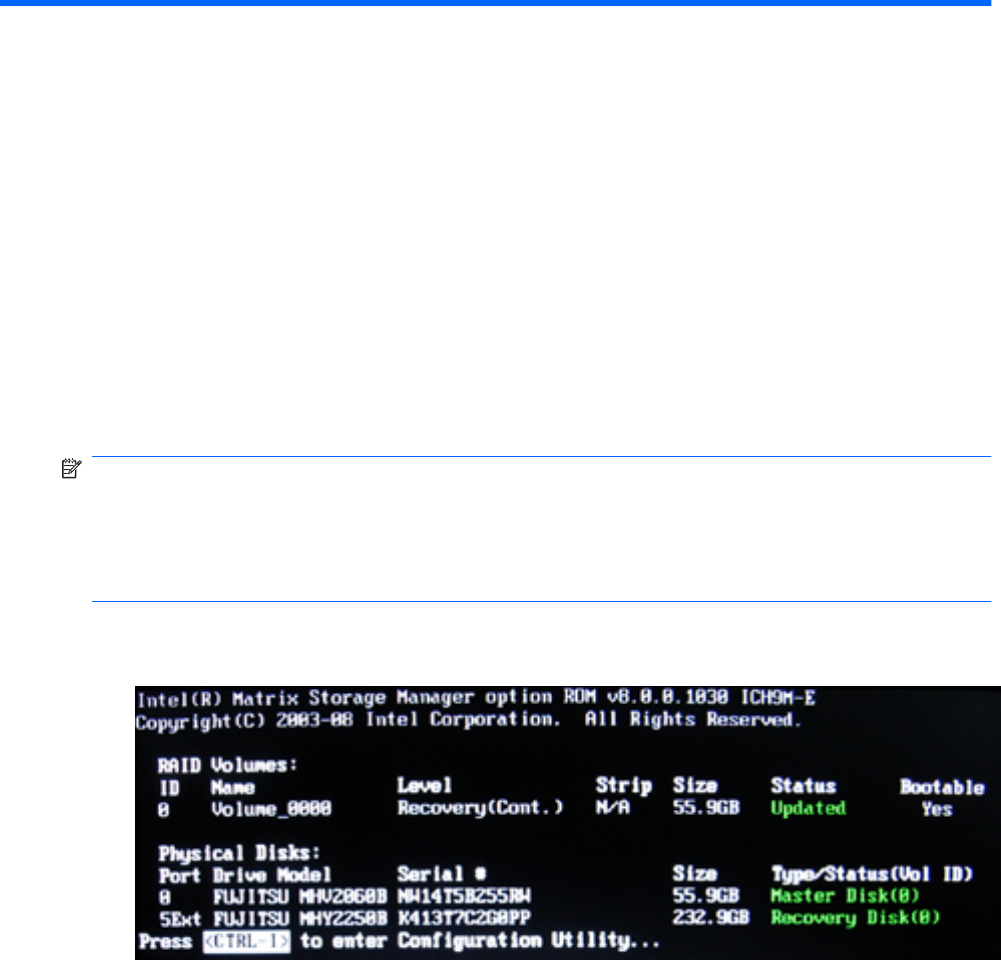Click the green 'Updated' status text
1001x960 pixels.
tap(808, 808)
